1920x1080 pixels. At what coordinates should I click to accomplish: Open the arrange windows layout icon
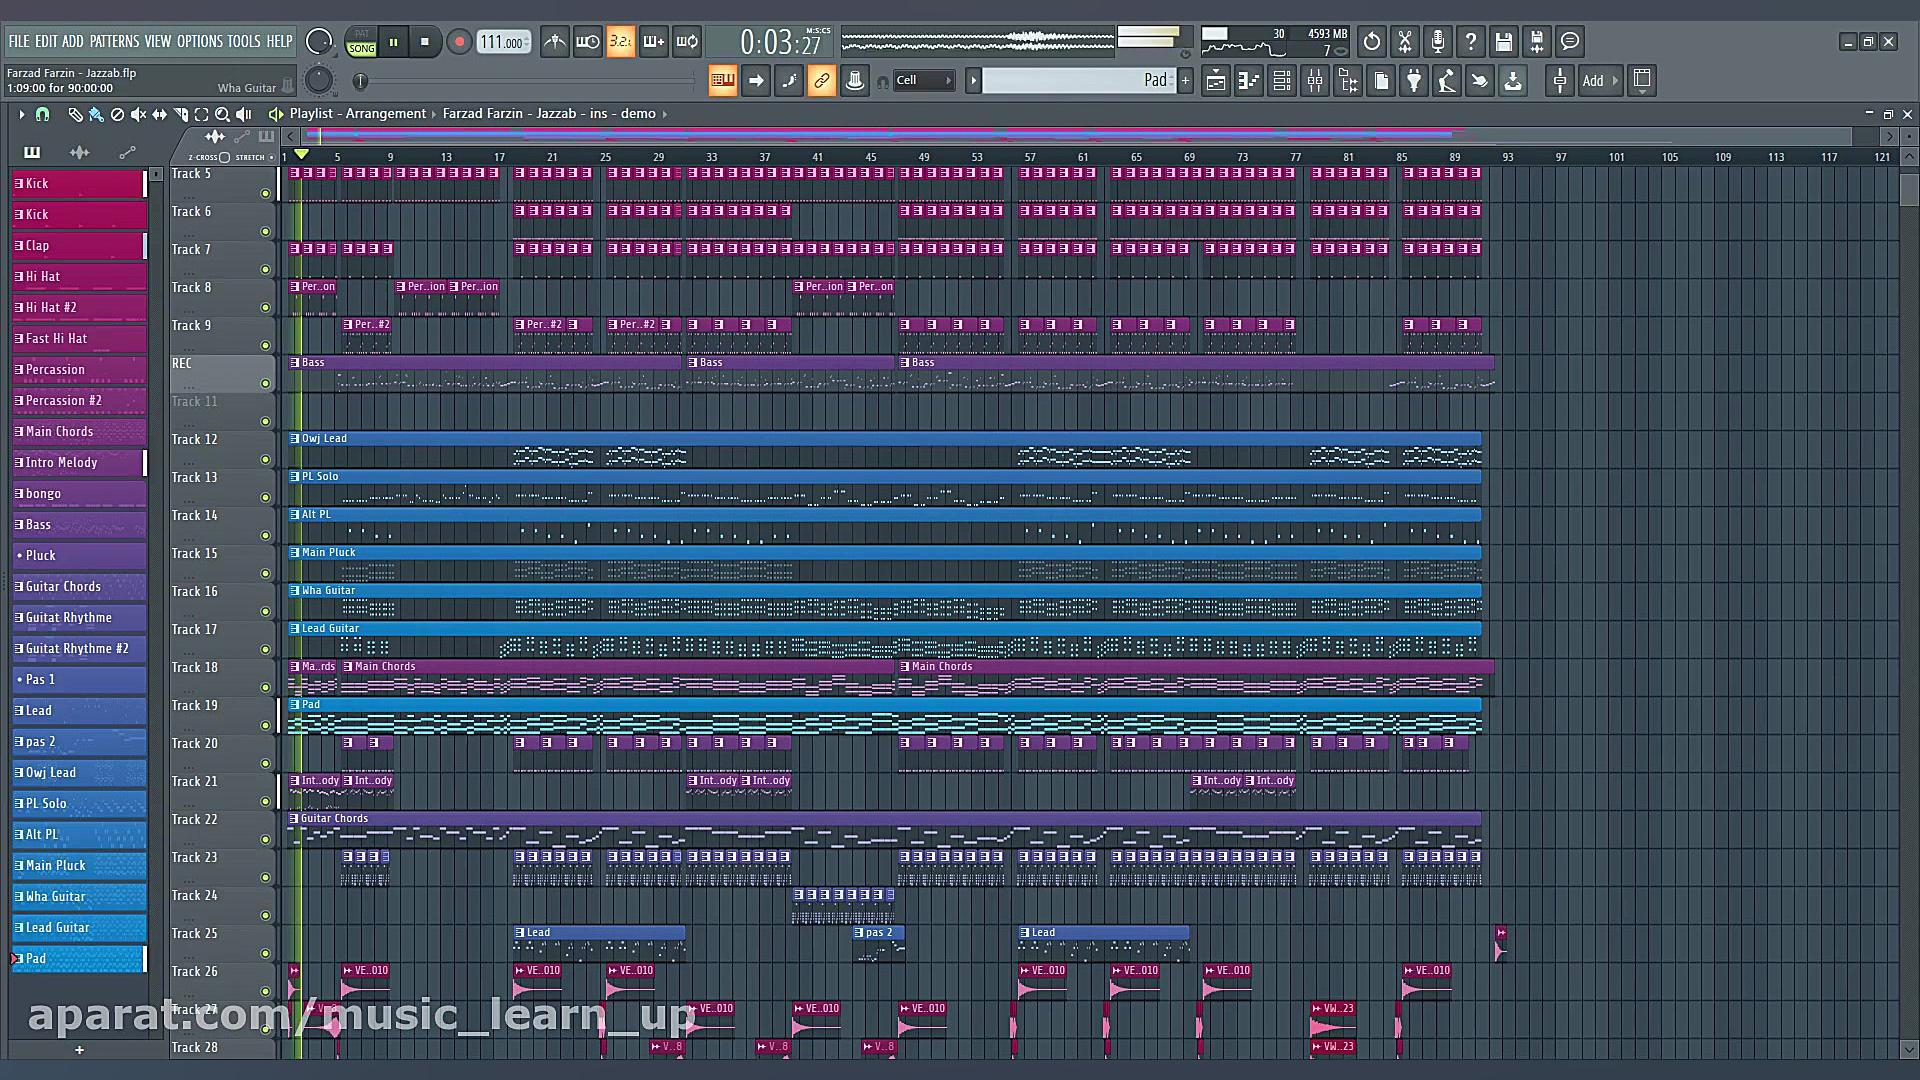1642,81
